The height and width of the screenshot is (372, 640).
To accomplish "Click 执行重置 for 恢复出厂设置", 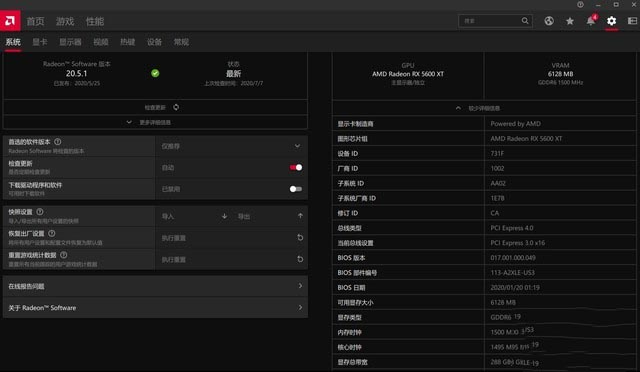I will pyautogui.click(x=173, y=238).
